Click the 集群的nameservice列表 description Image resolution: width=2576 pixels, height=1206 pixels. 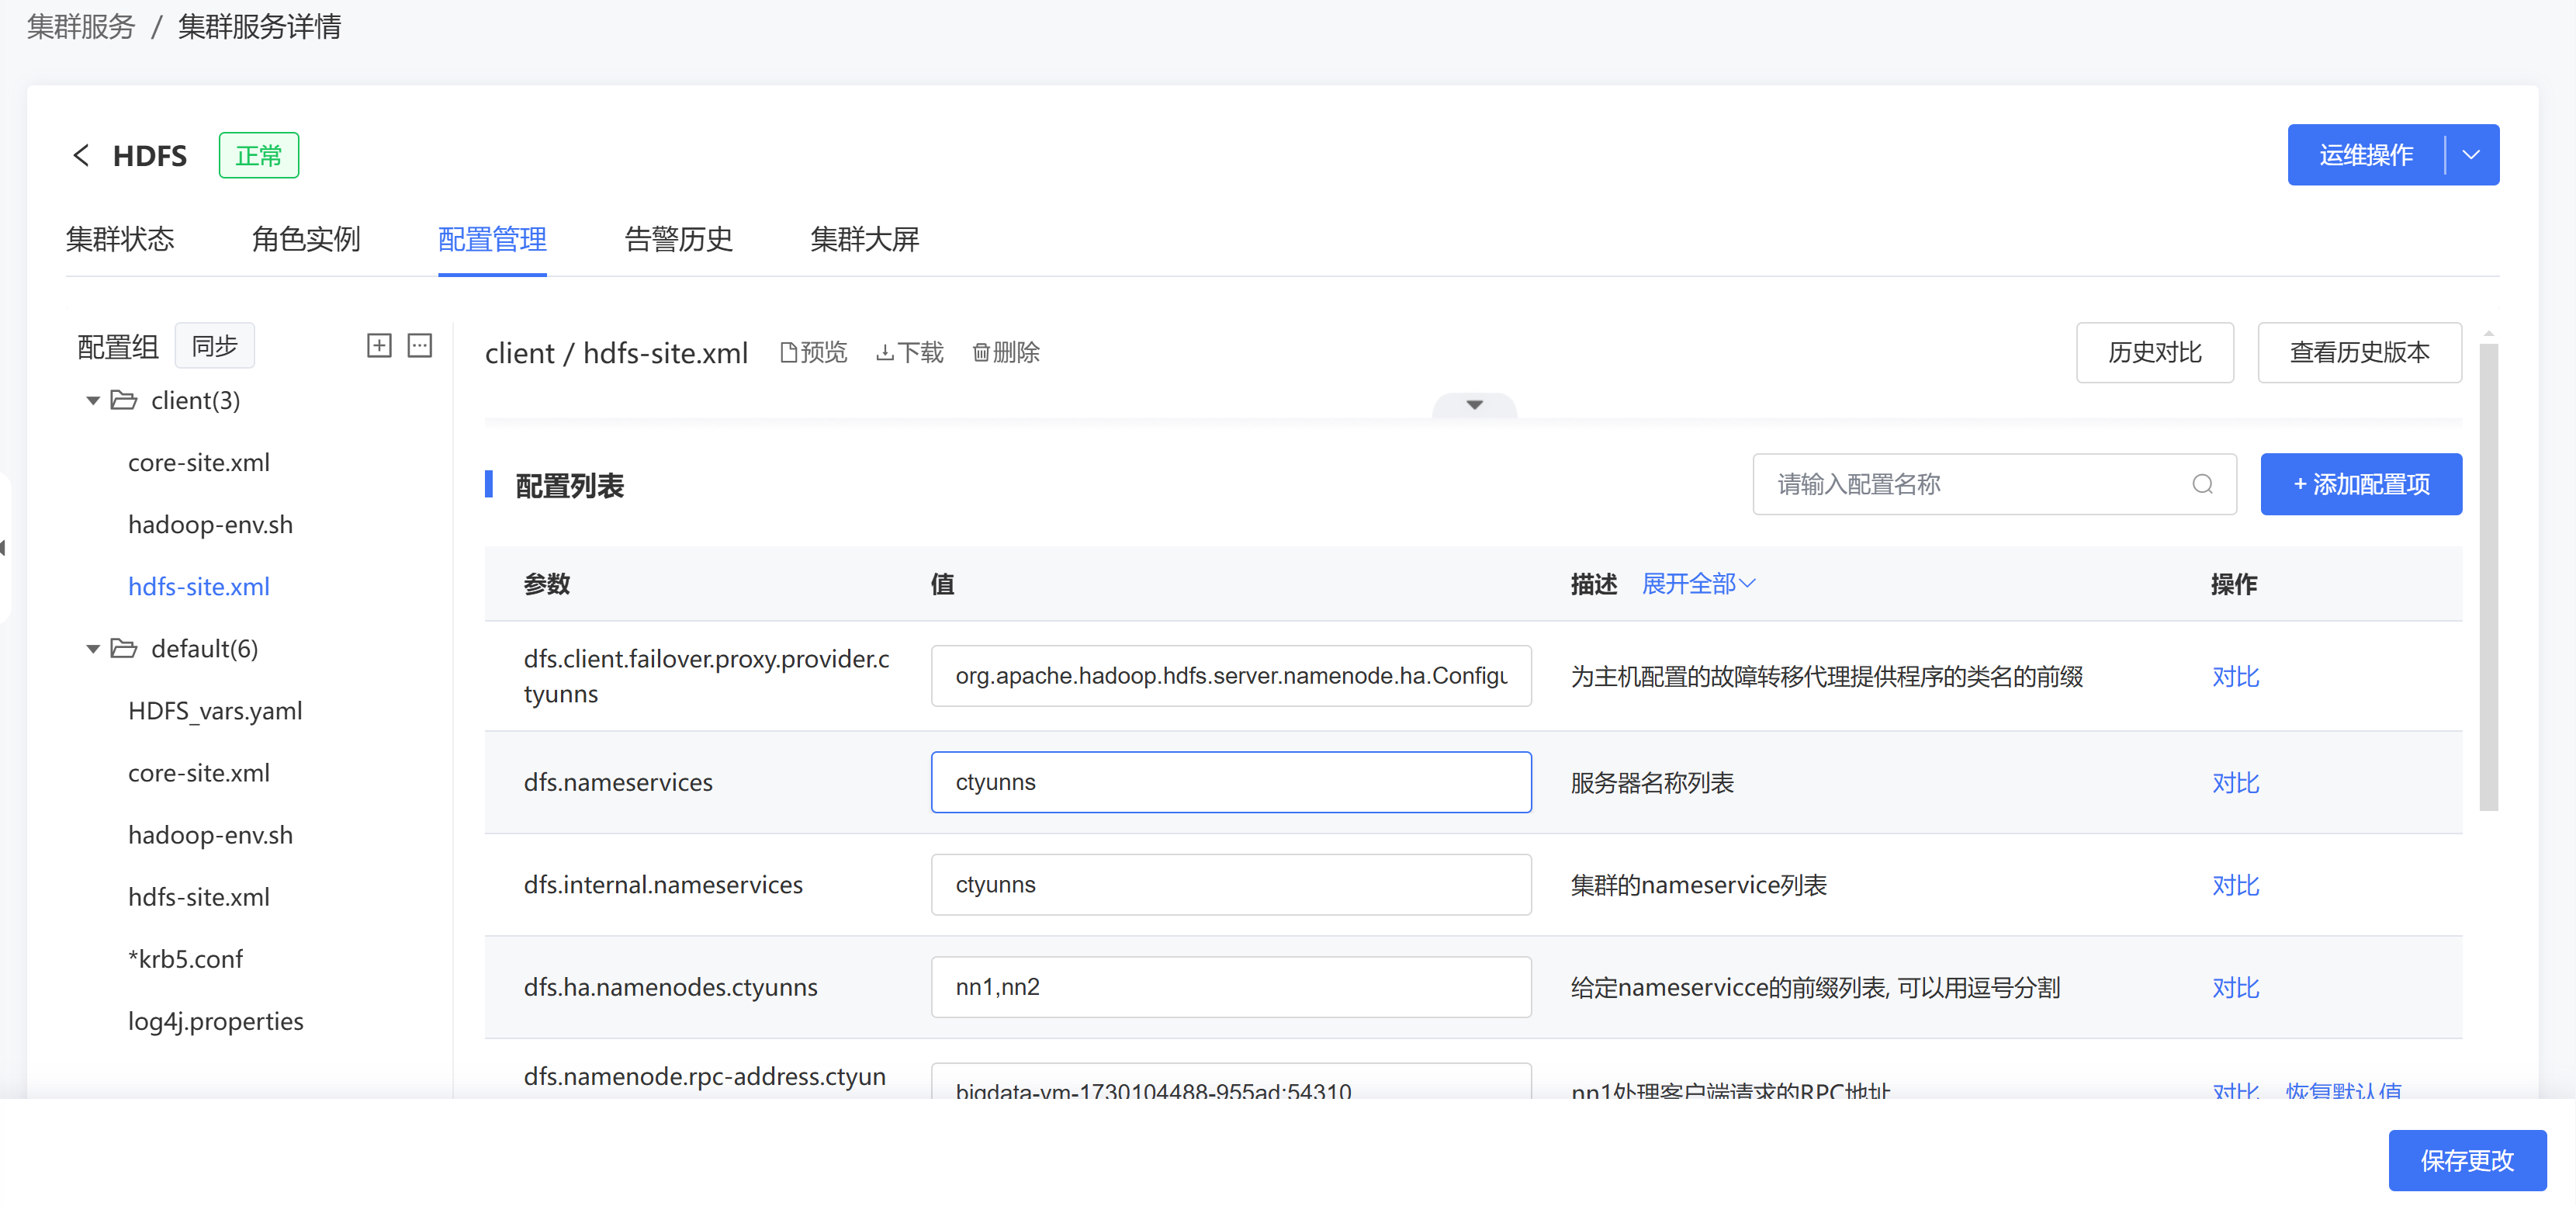1698,885
